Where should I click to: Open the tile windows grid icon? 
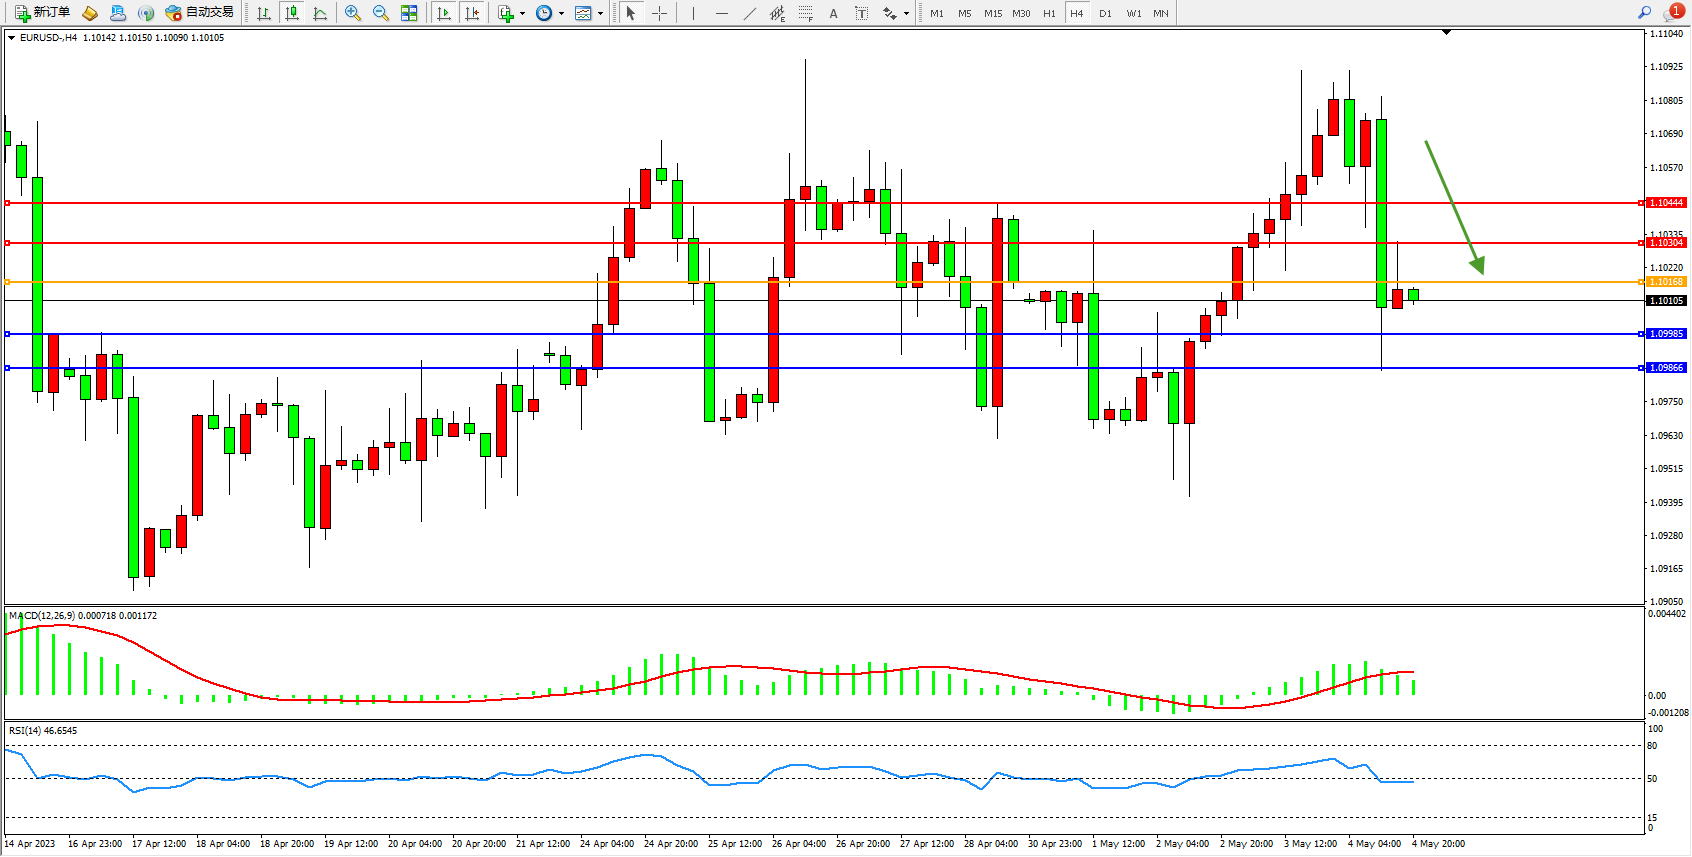click(409, 13)
